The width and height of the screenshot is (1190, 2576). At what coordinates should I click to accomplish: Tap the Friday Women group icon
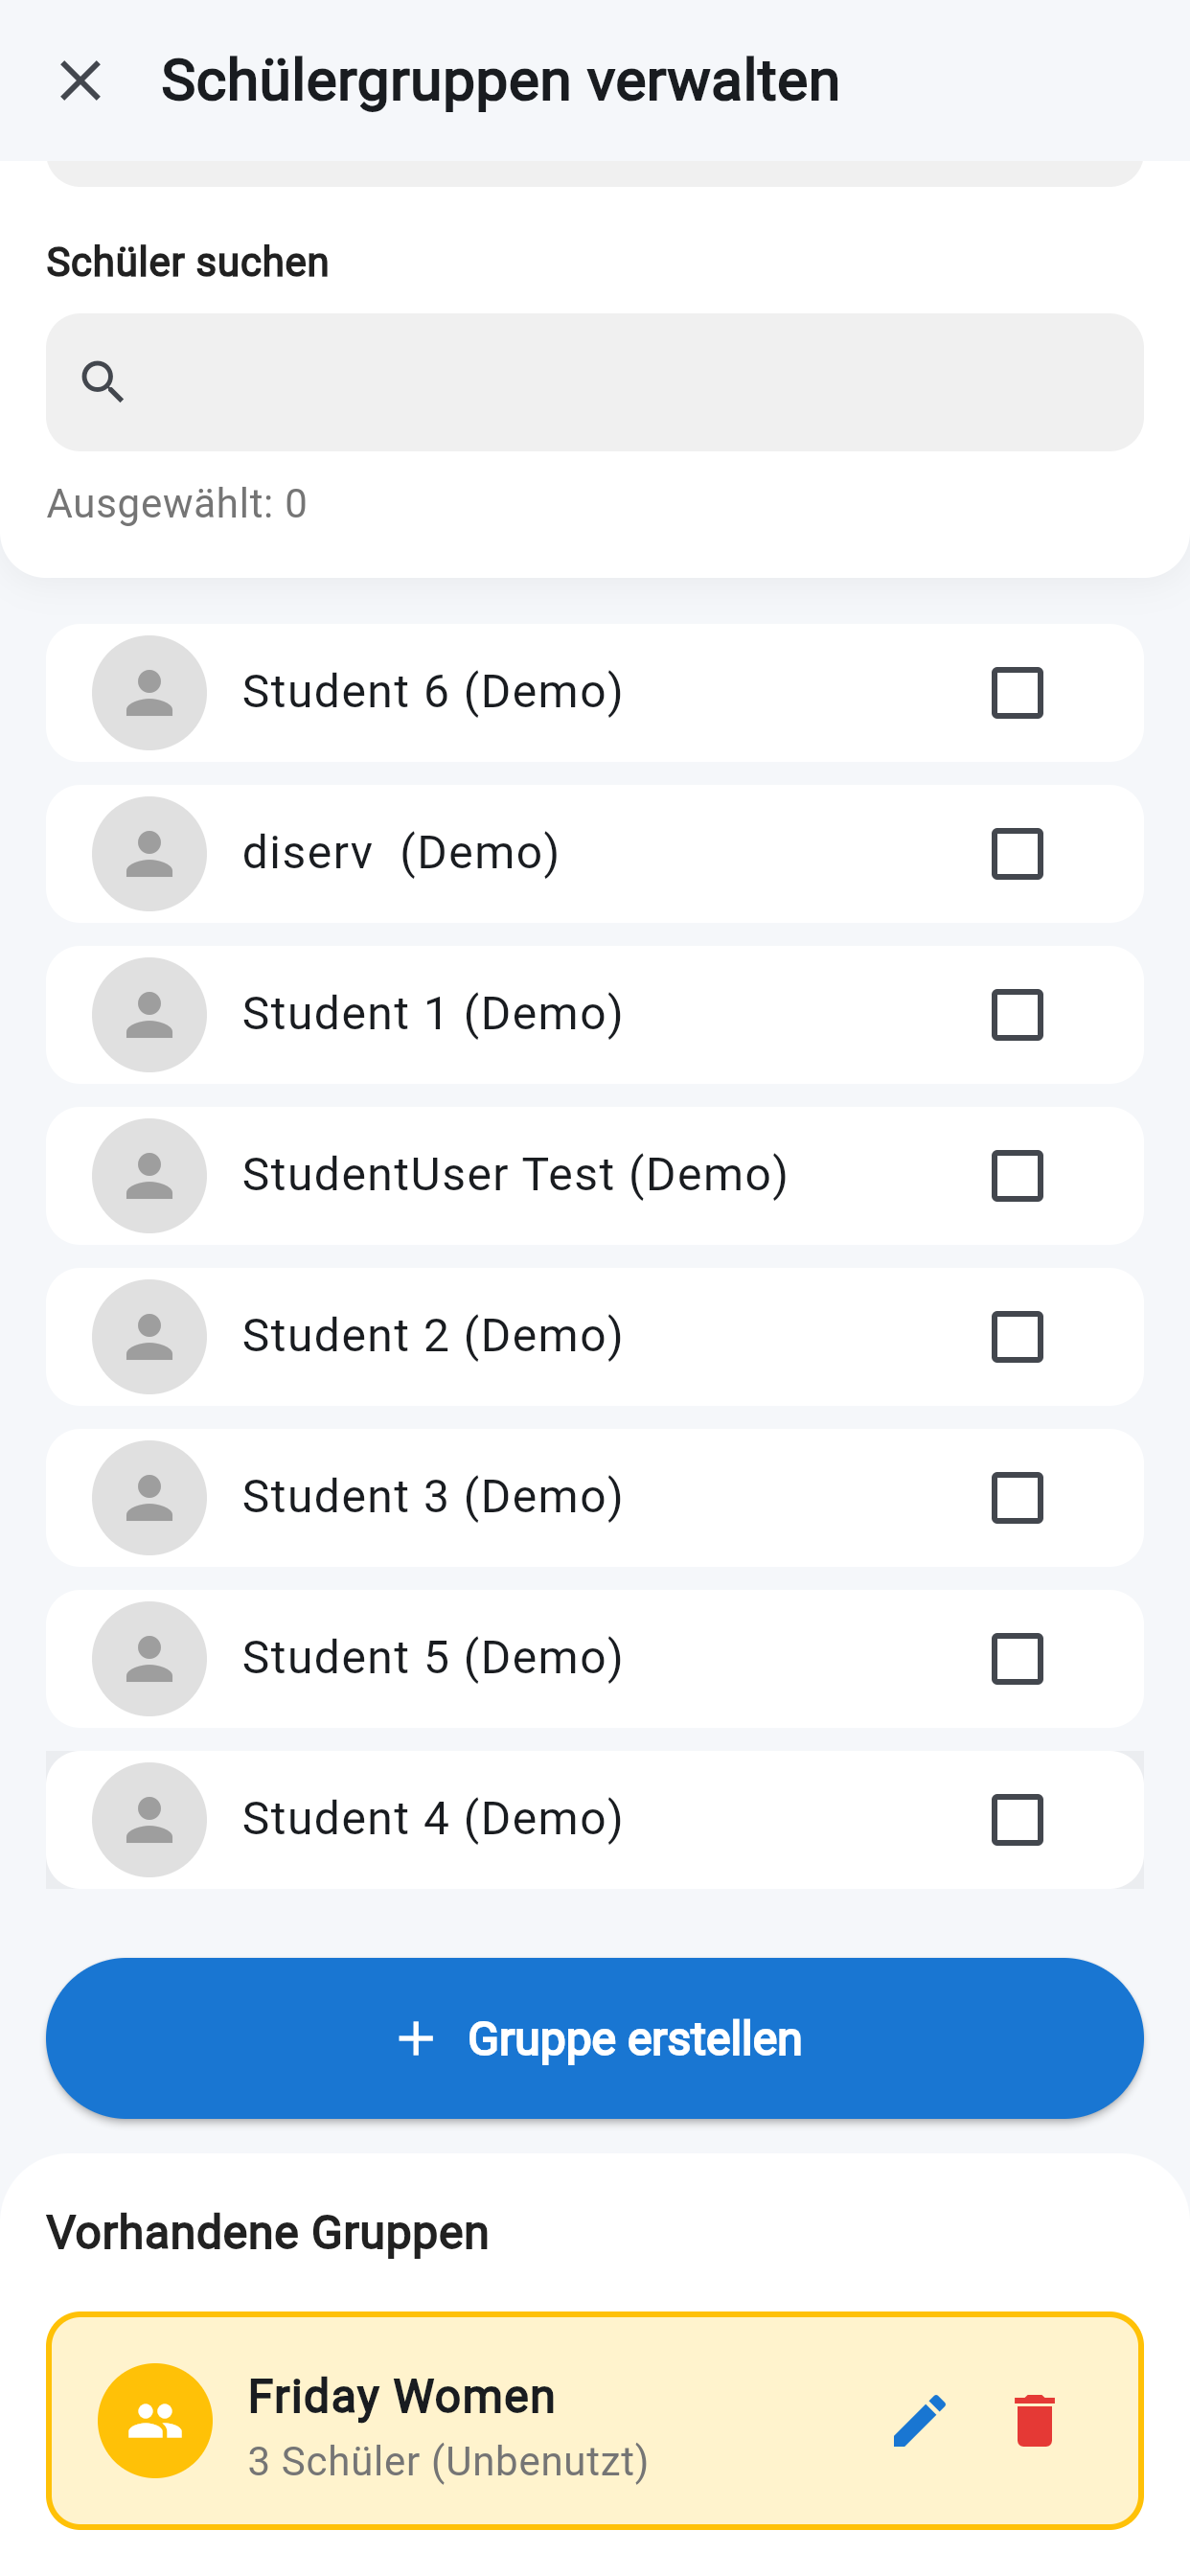coord(155,2420)
